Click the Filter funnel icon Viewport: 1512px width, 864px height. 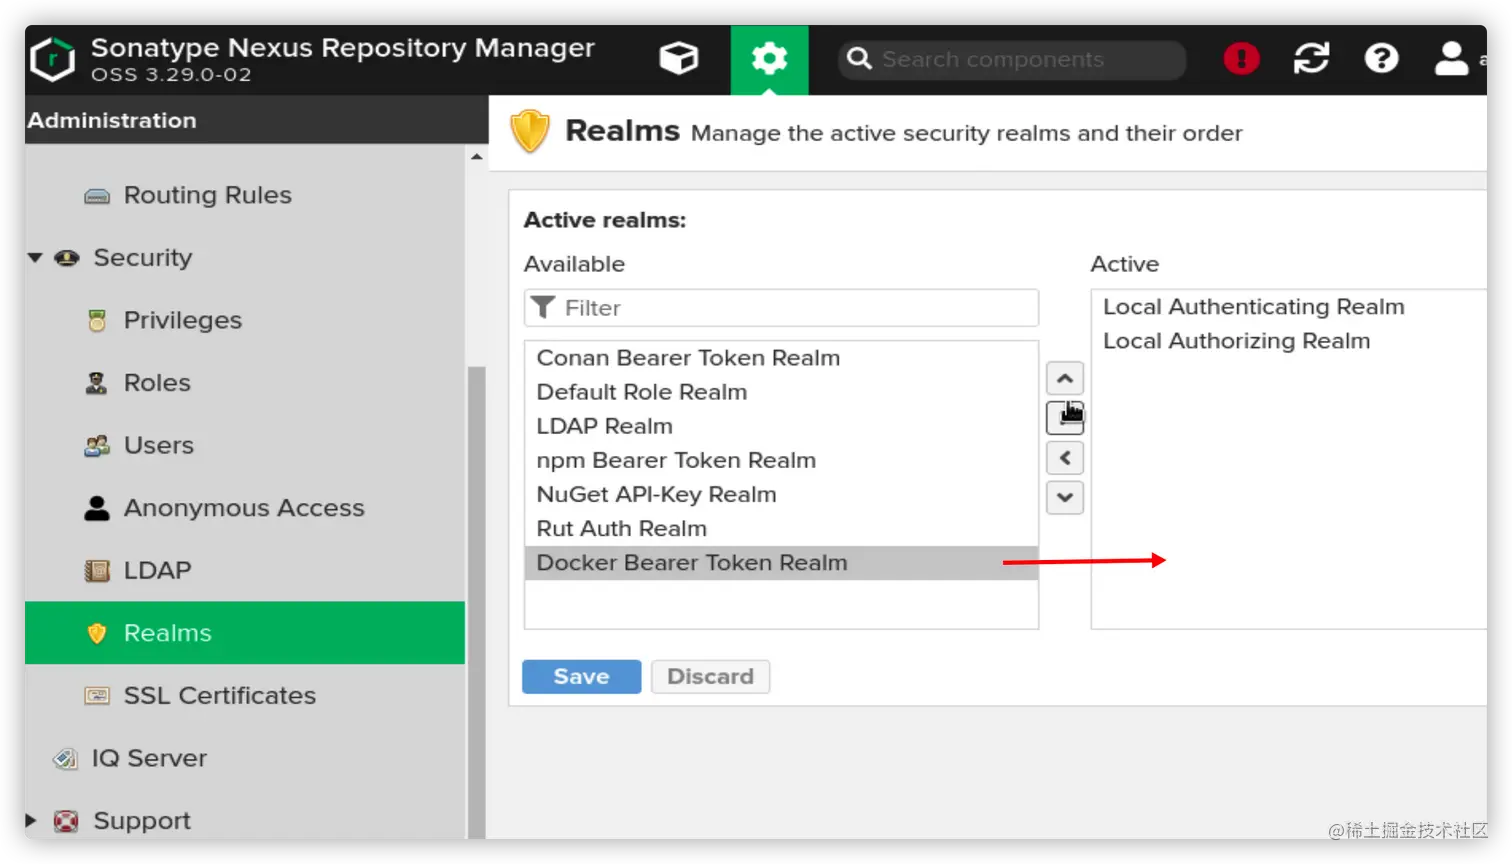tap(543, 307)
